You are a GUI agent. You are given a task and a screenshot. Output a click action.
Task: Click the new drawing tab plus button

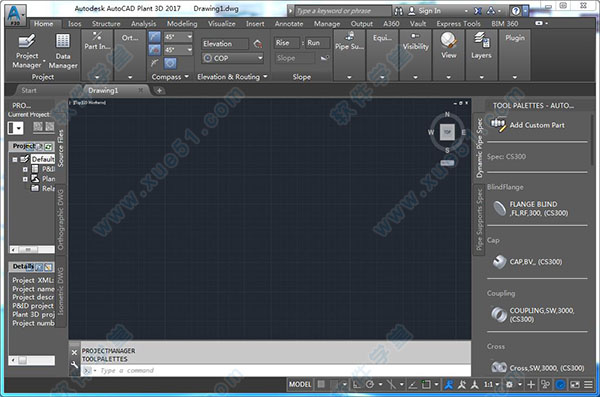pyautogui.click(x=159, y=91)
